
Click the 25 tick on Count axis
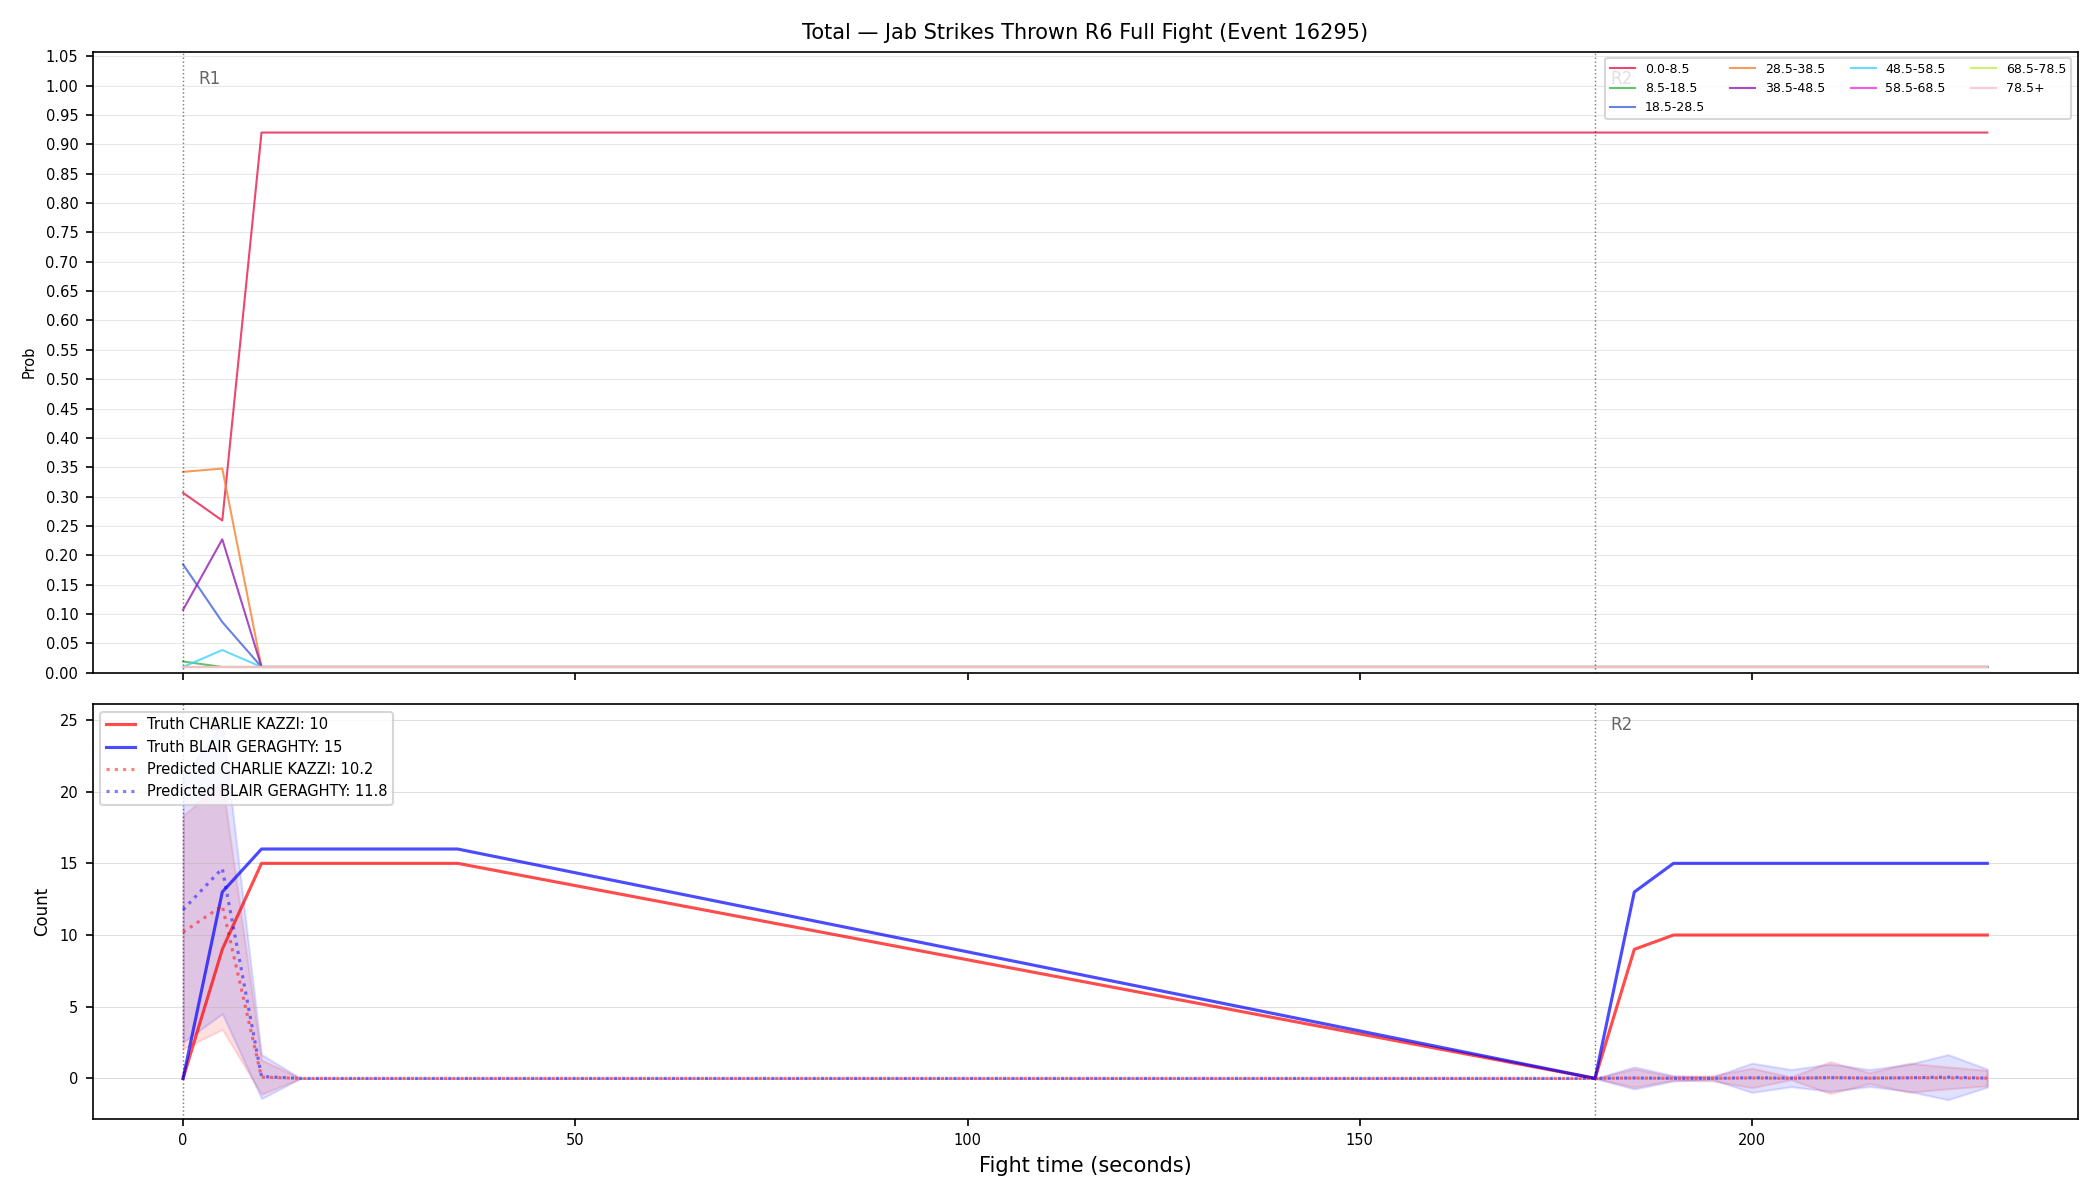pos(69,721)
